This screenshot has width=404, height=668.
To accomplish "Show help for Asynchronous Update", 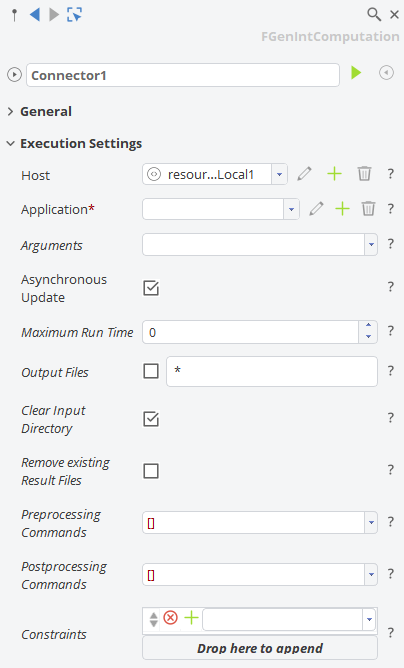I will tap(390, 287).
